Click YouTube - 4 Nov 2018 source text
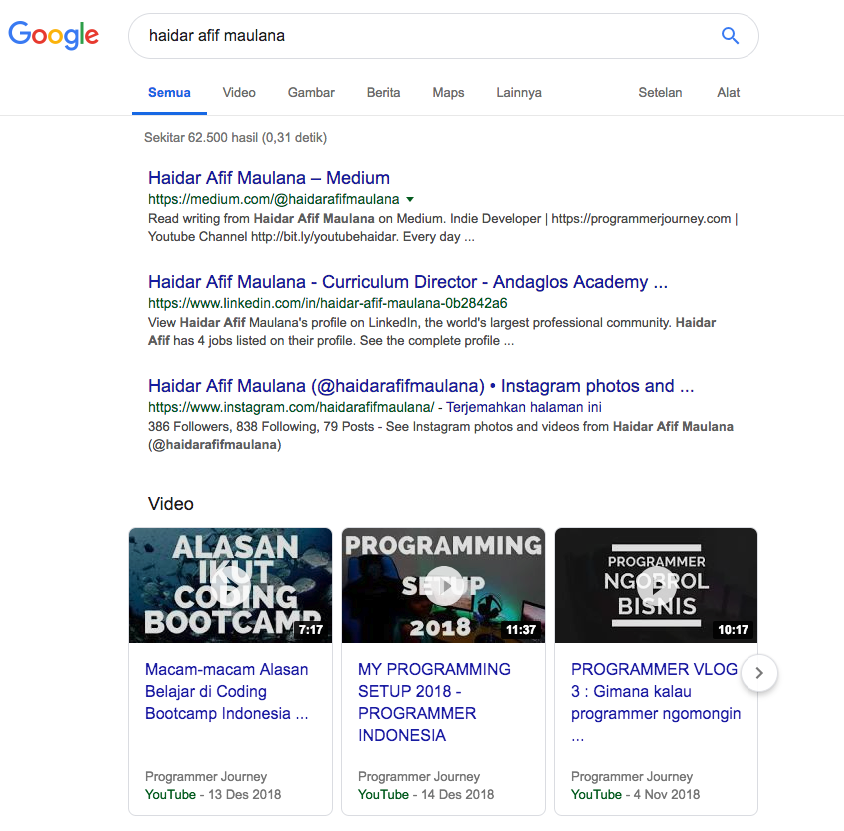Viewport: 844px width, 831px height. (x=635, y=794)
